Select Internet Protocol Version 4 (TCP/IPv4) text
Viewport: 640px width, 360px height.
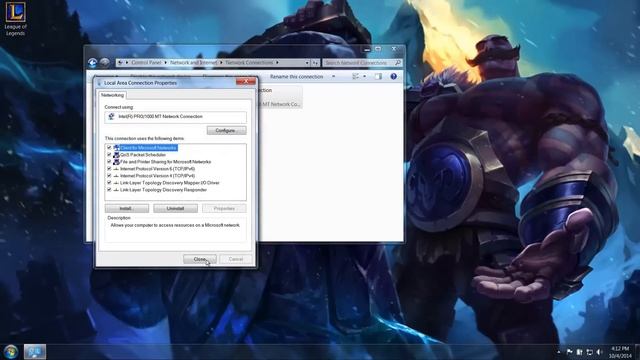158,176
